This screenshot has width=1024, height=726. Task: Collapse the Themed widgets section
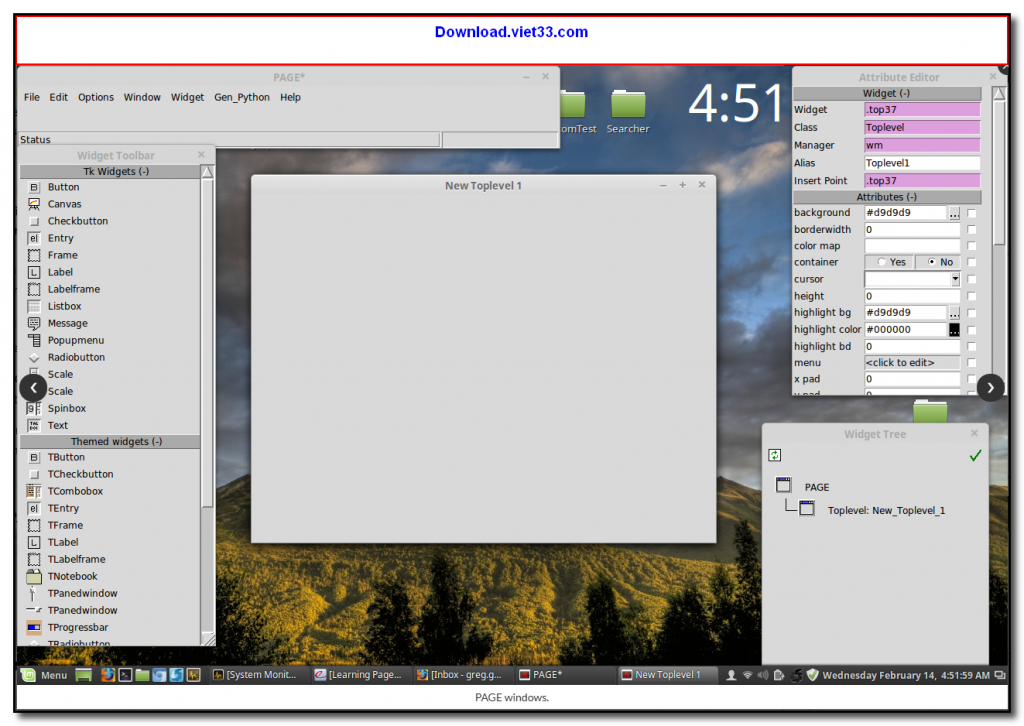109,441
